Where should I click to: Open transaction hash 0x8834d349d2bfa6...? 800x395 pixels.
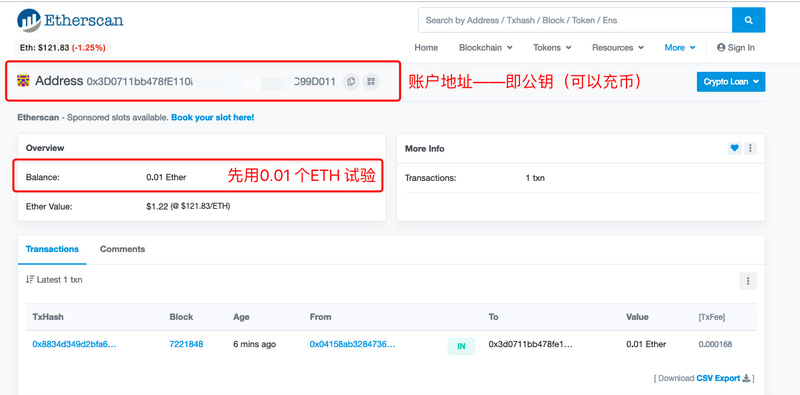(74, 344)
